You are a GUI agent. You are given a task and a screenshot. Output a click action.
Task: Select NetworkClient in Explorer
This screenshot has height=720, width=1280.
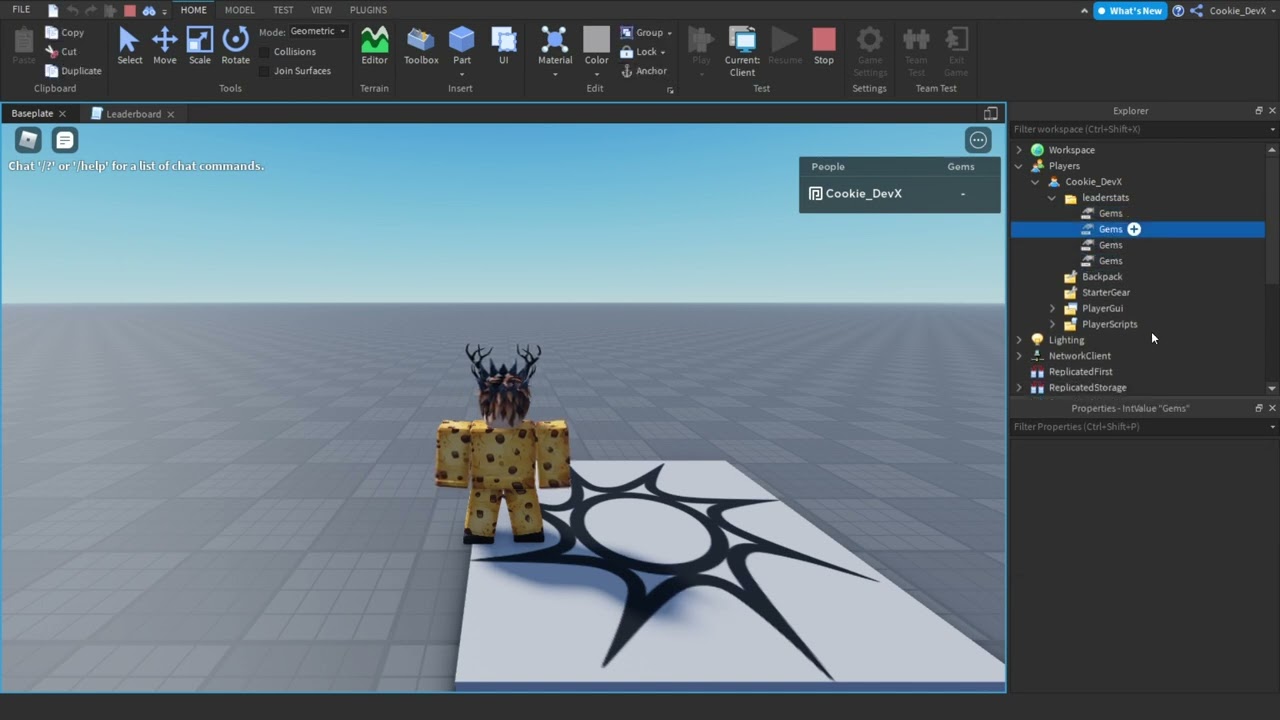1079,356
